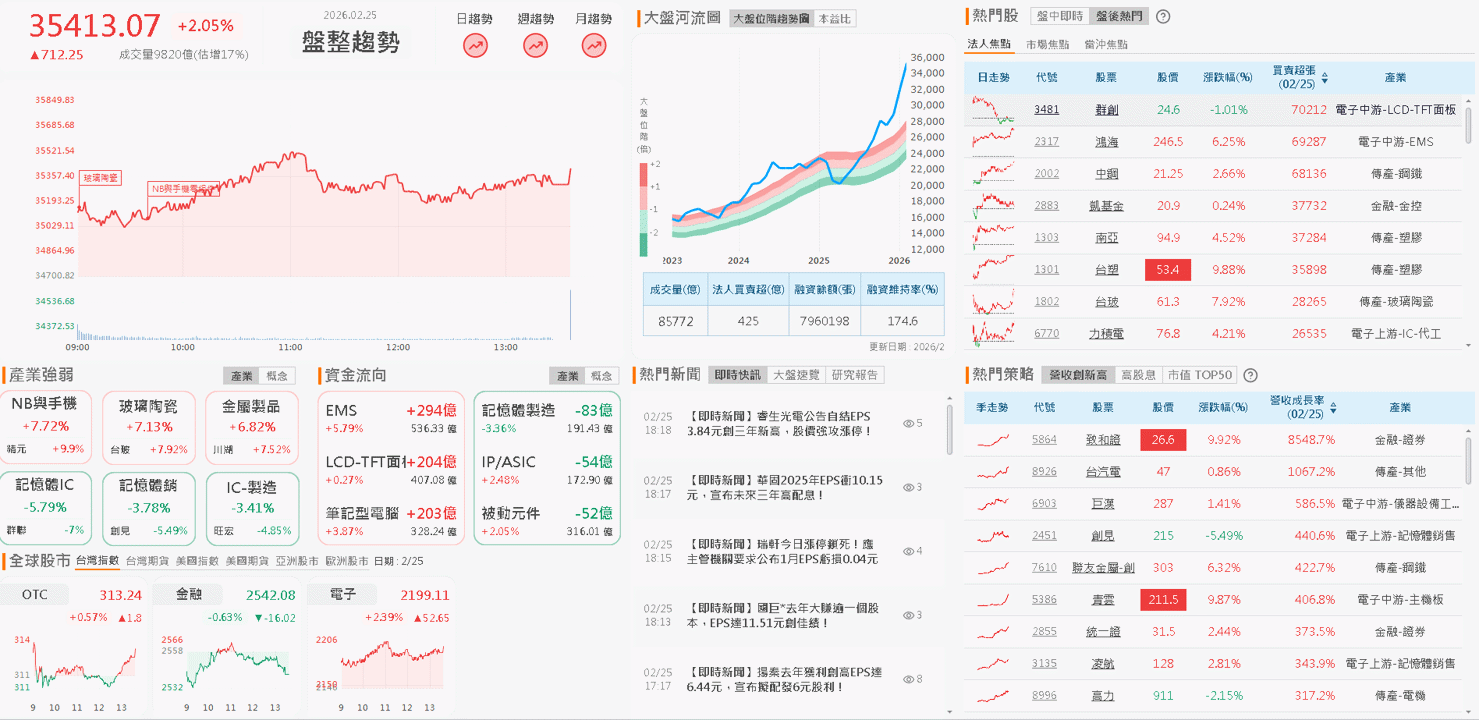This screenshot has height=720, width=1479.
Task: Switch 熱門股 to 盤中即時
Action: [1059, 16]
